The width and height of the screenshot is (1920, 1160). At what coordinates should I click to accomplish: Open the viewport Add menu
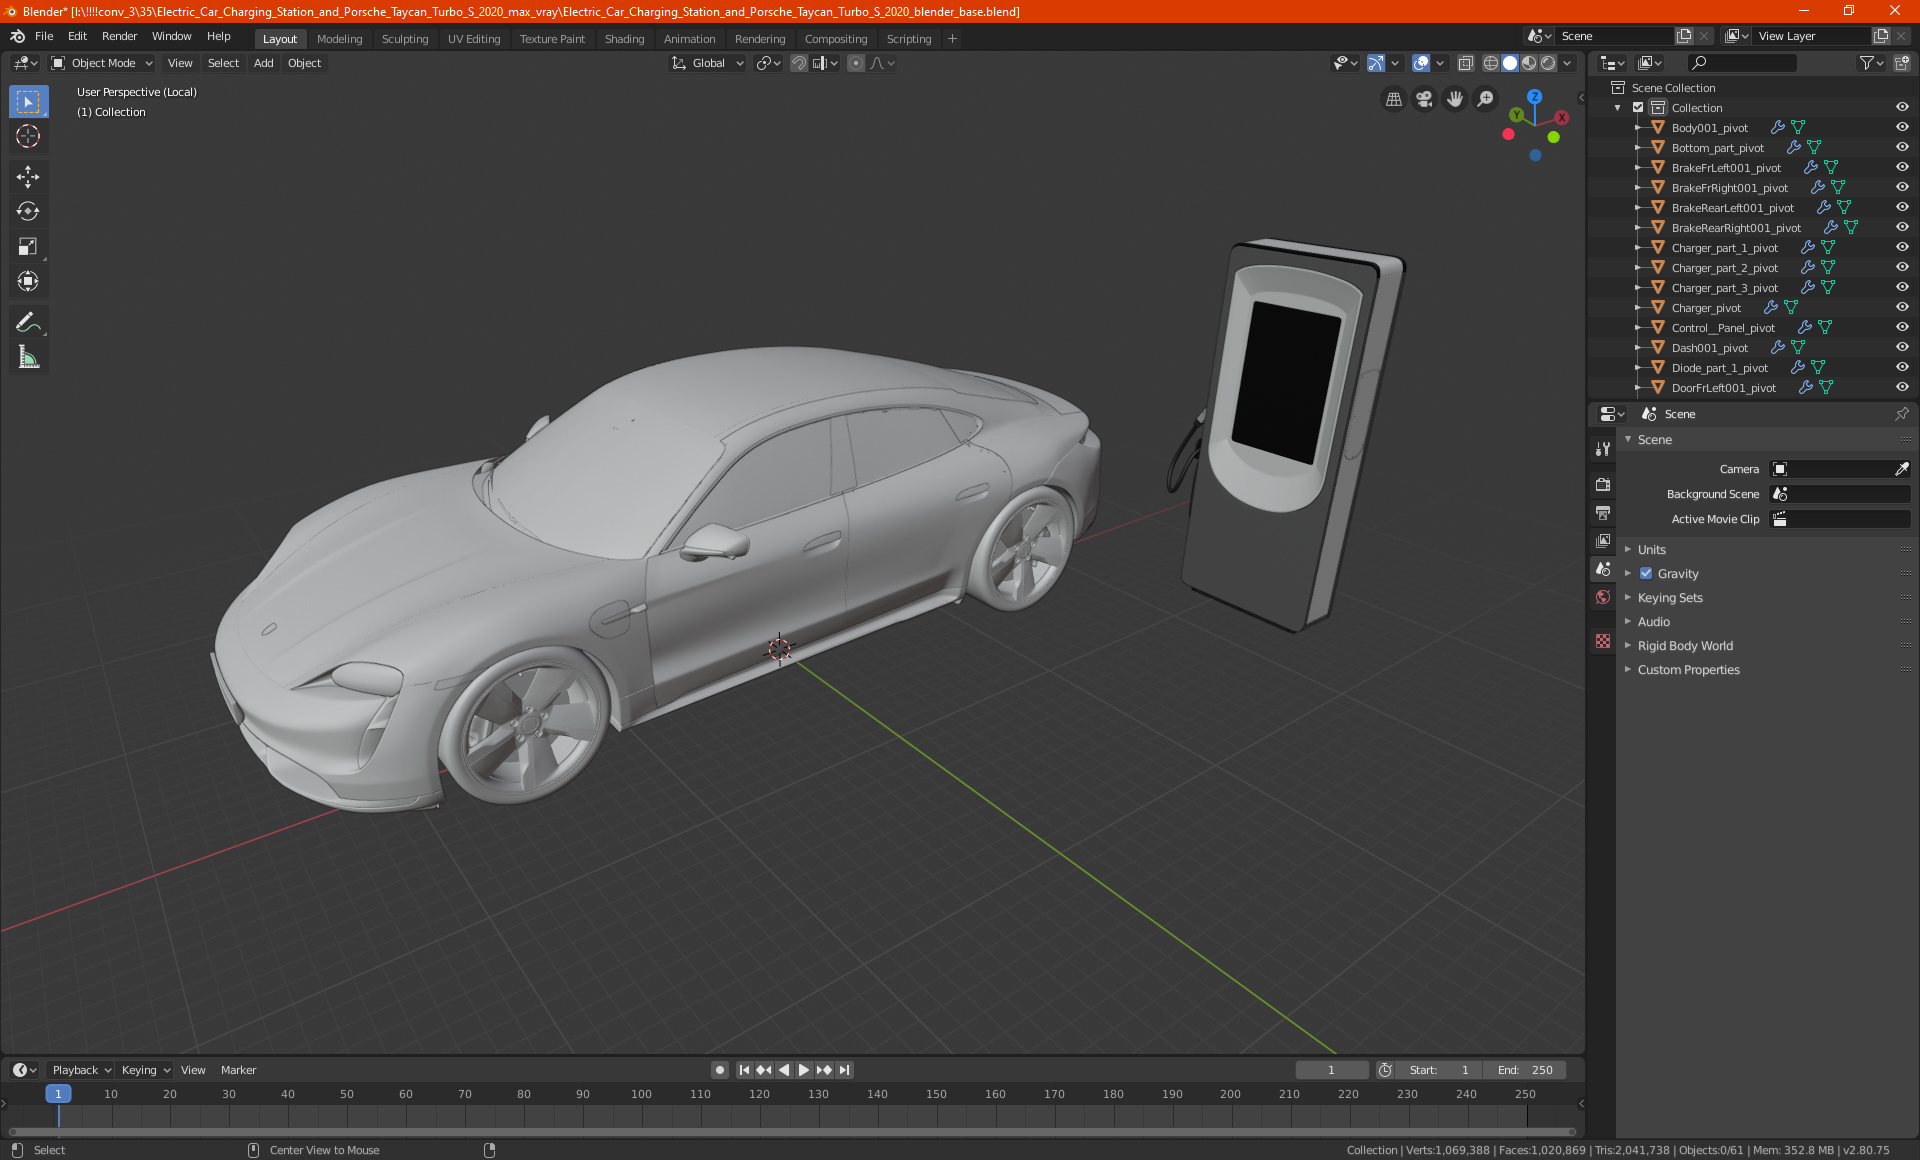[x=263, y=63]
